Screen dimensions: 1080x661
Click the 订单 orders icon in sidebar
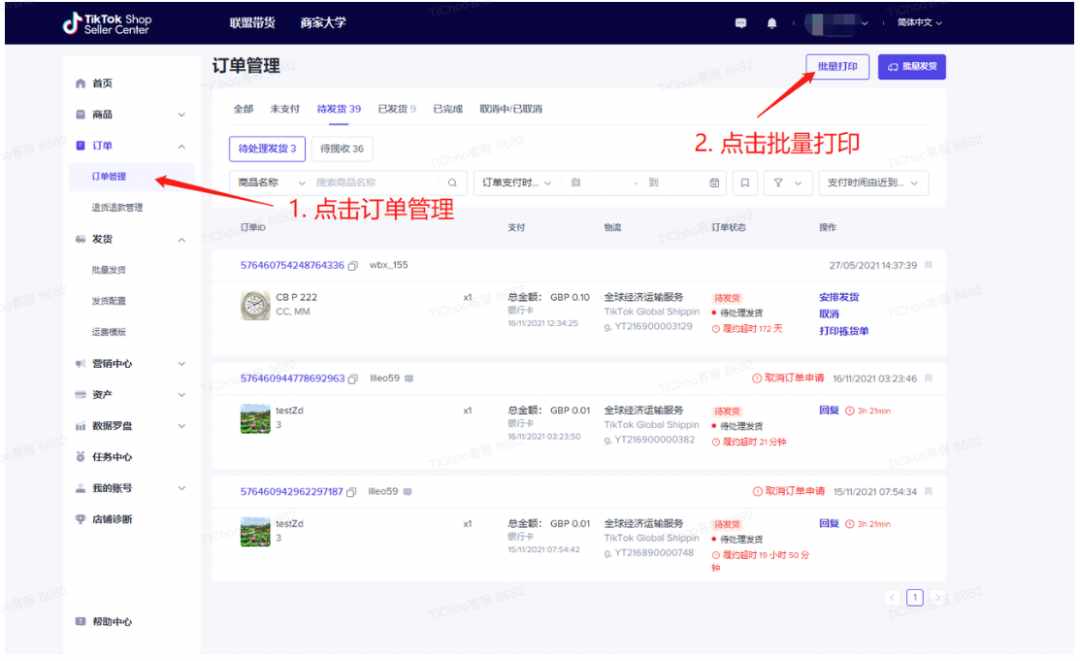pyautogui.click(x=81, y=145)
